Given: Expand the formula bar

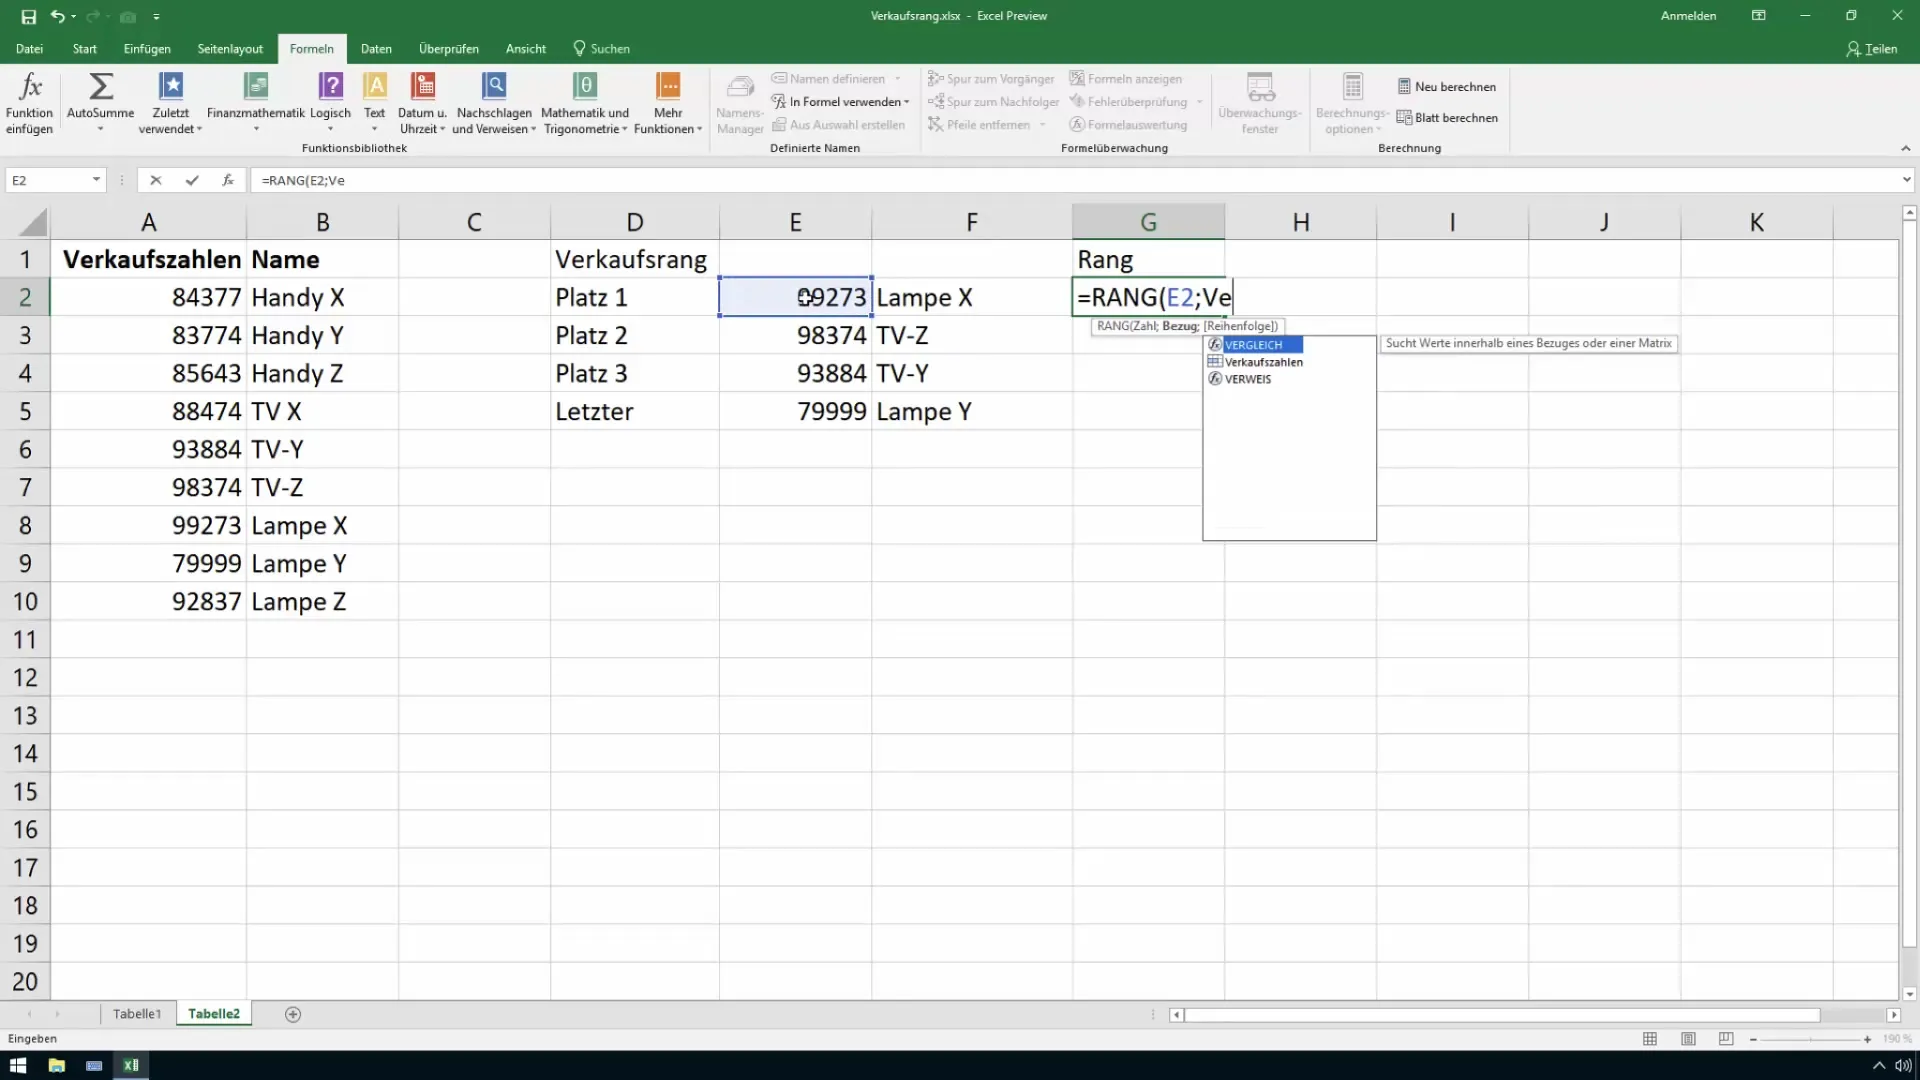Looking at the screenshot, I should pos(1906,180).
